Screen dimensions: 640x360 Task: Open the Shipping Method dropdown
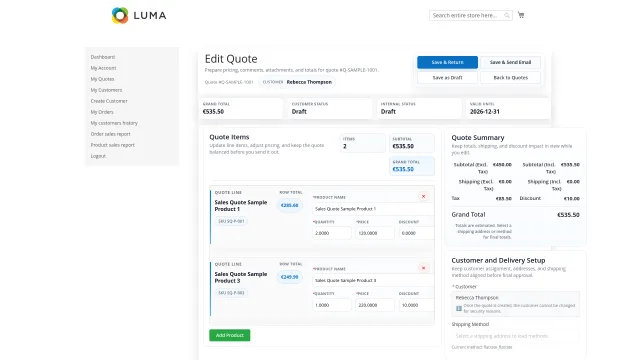515,336
